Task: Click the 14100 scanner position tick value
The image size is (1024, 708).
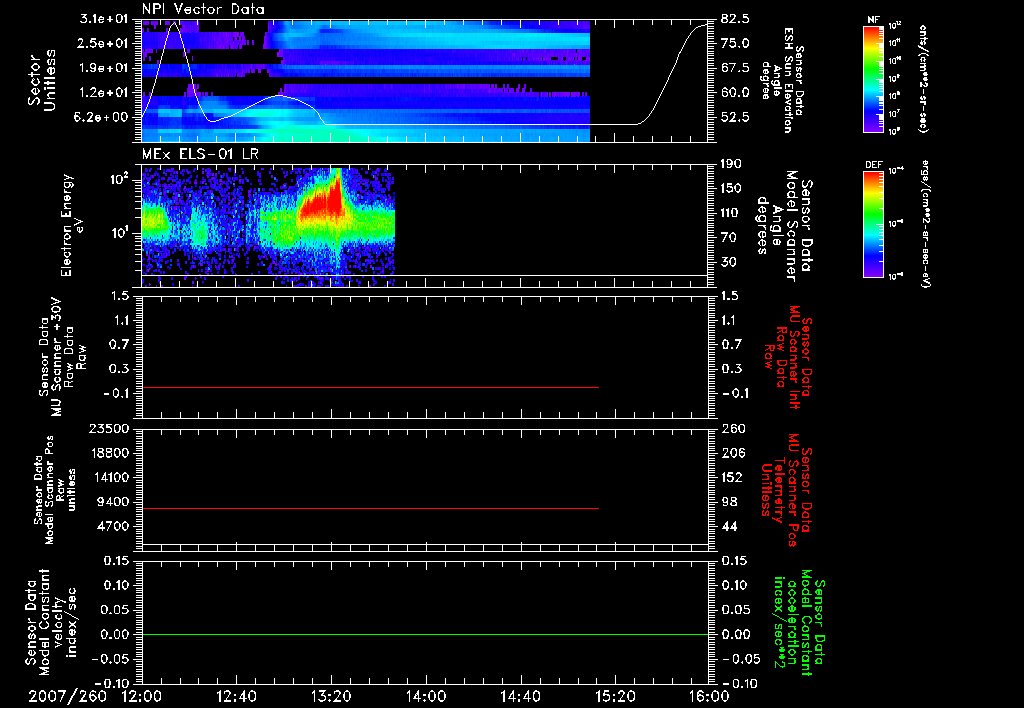Action: pos(109,477)
